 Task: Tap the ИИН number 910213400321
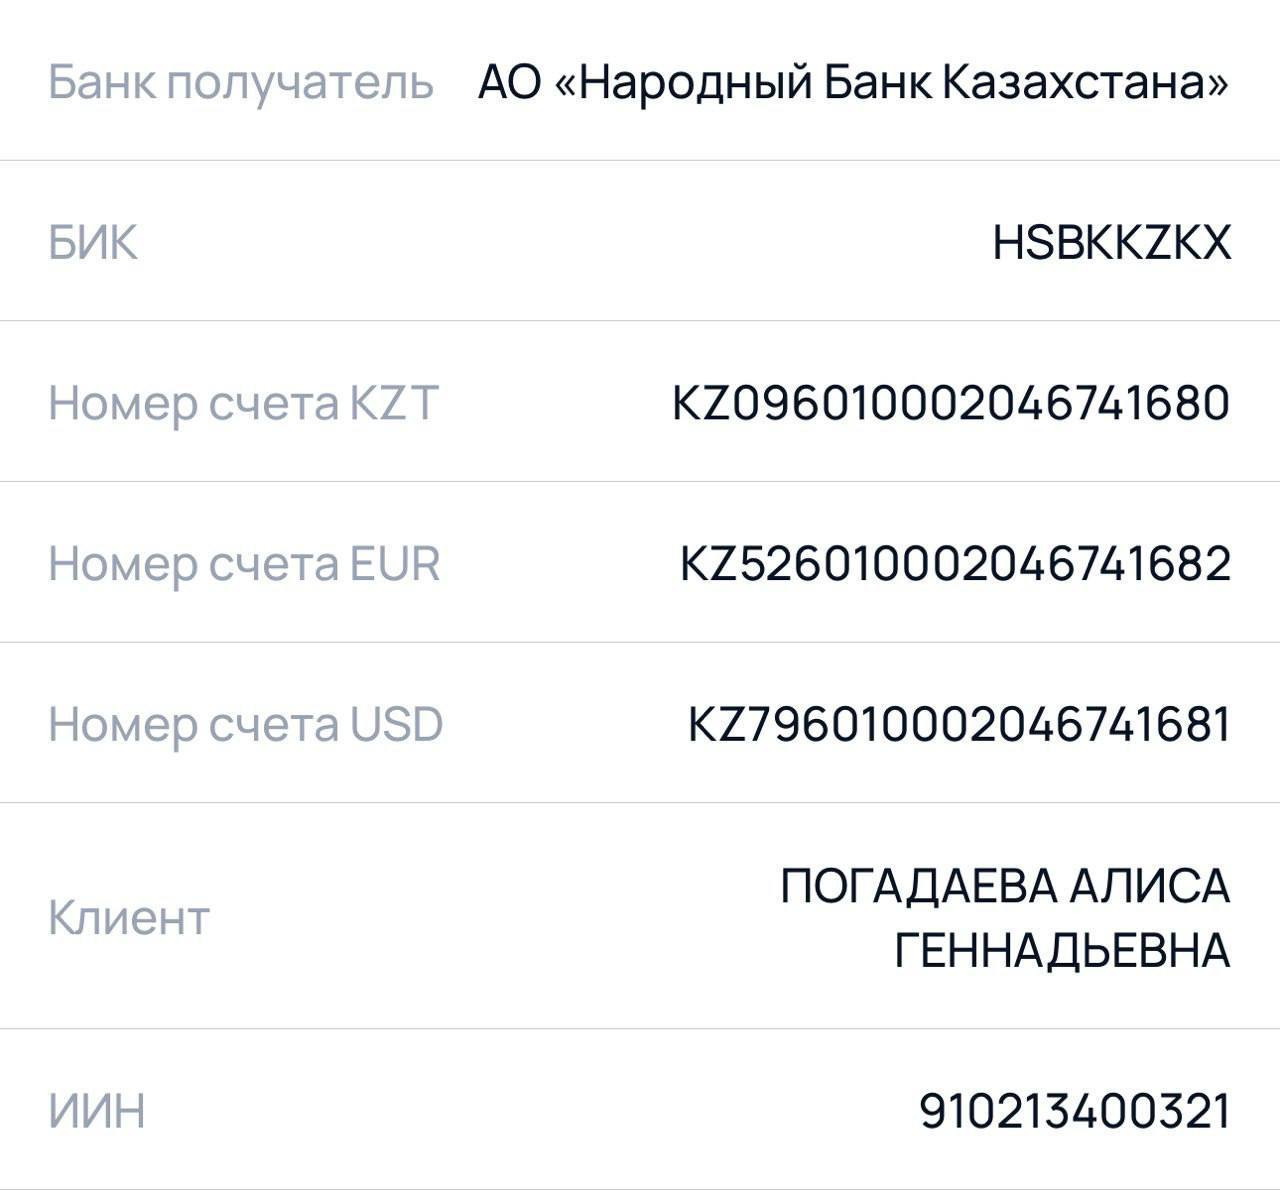click(1075, 1111)
